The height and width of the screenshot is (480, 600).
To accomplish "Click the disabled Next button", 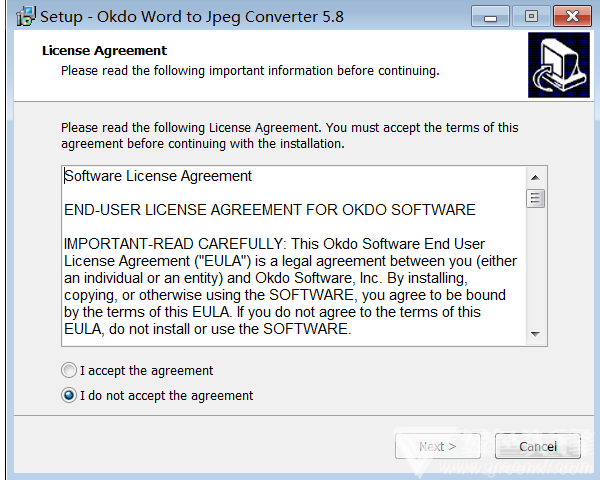I will coord(438,446).
